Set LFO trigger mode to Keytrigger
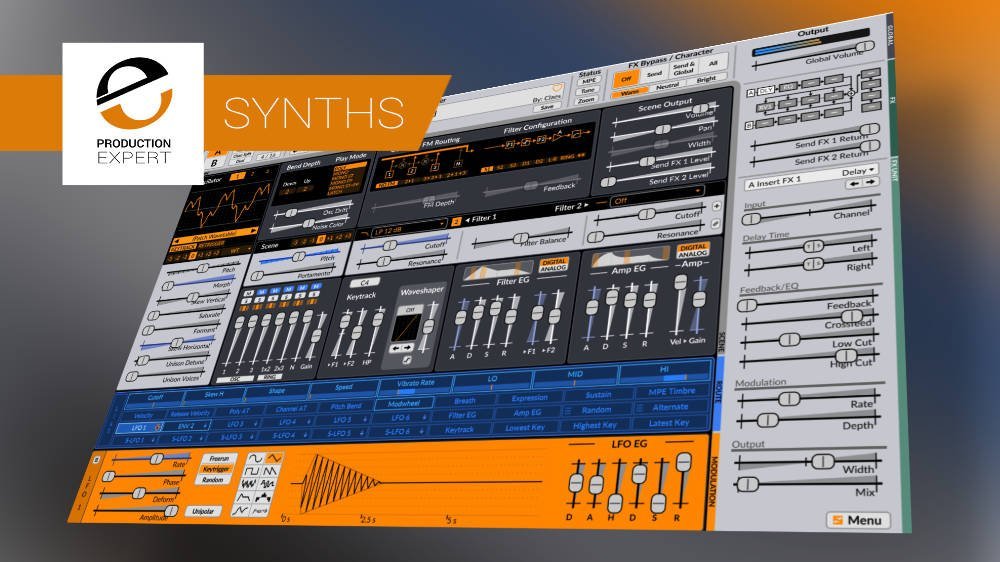This screenshot has height=562, width=1000. point(216,469)
